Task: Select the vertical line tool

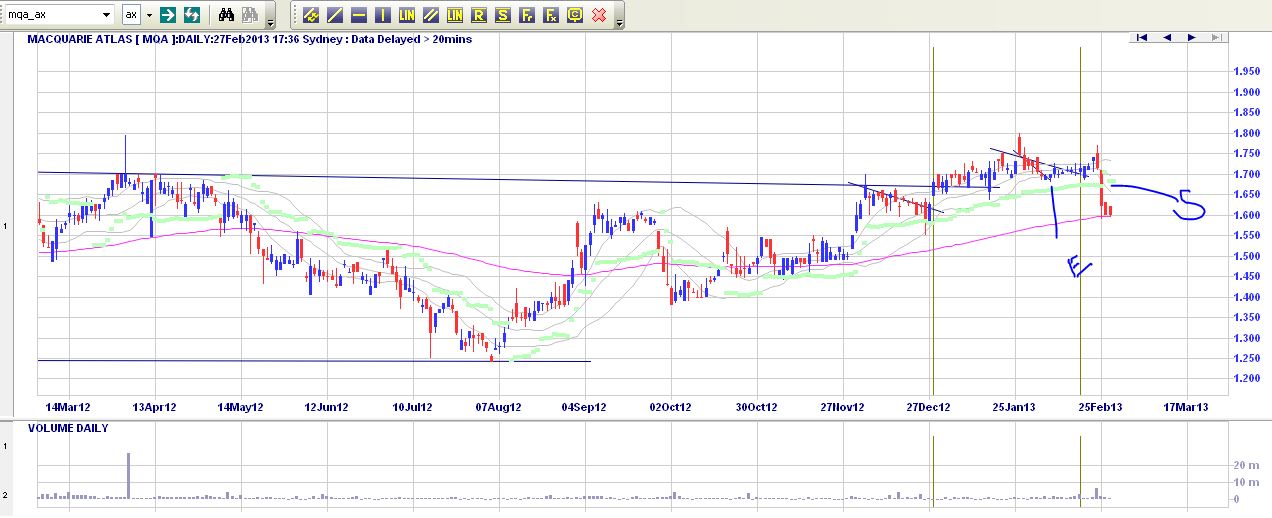Action: pyautogui.click(x=382, y=15)
